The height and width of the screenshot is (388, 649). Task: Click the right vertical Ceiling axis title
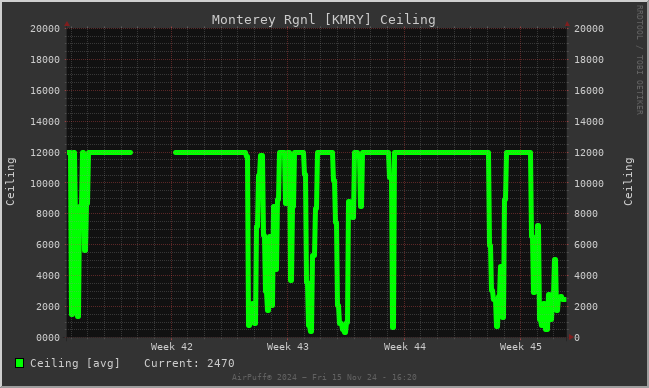(628, 181)
